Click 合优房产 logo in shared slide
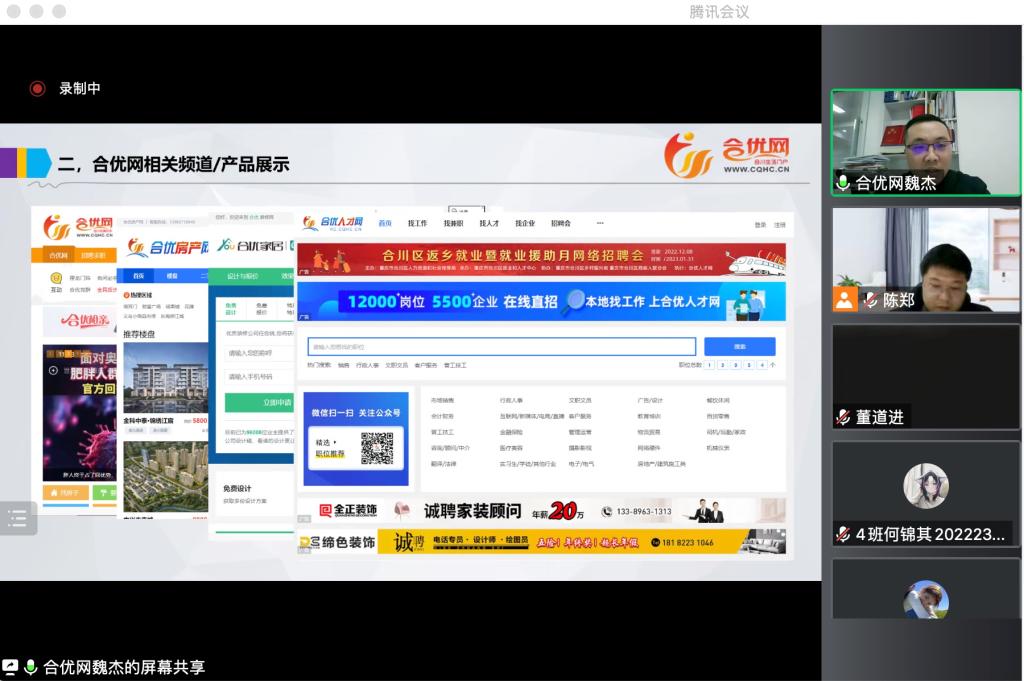Screen dimensions: 1024x681 click(168, 247)
